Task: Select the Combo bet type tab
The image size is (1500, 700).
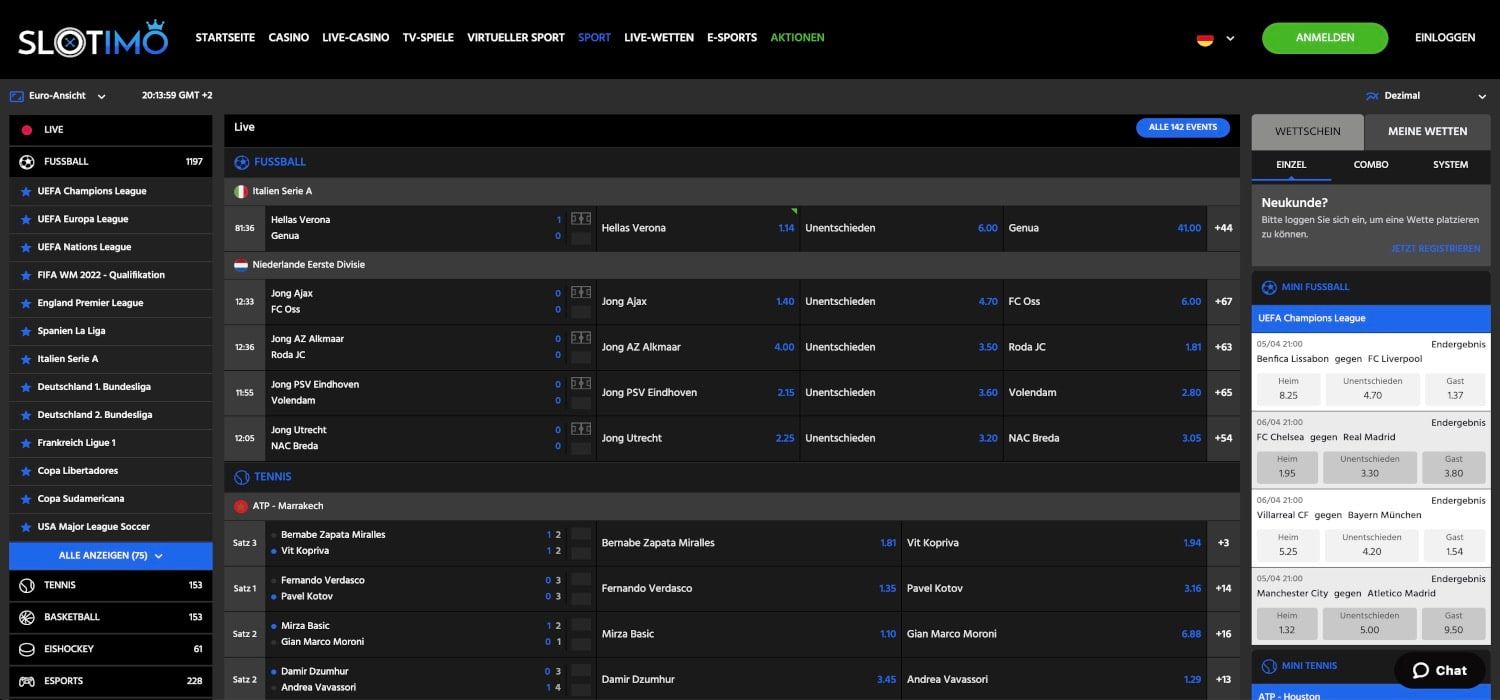Action: (1370, 164)
